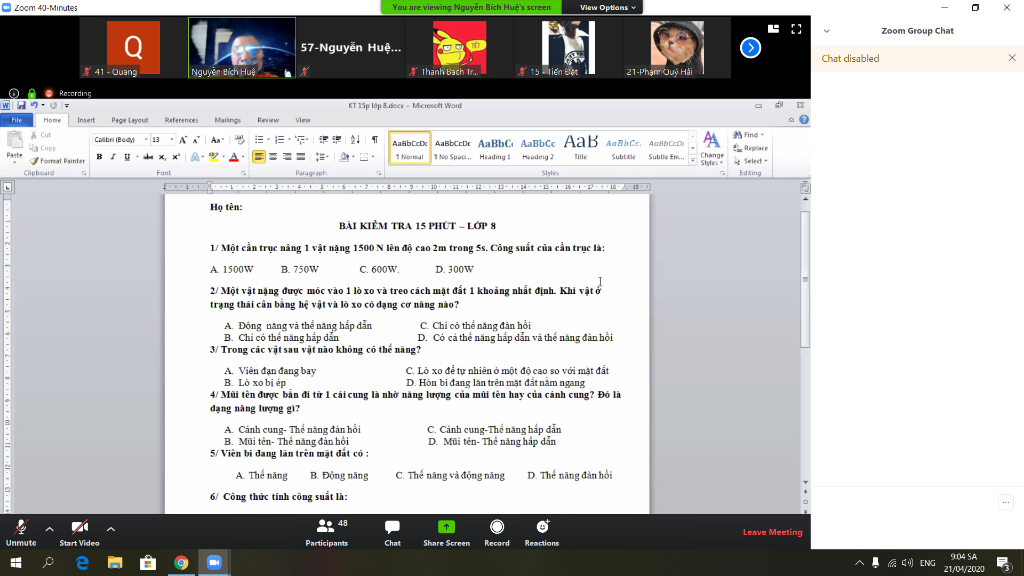Open the Calibri font name dropdown

click(x=146, y=140)
